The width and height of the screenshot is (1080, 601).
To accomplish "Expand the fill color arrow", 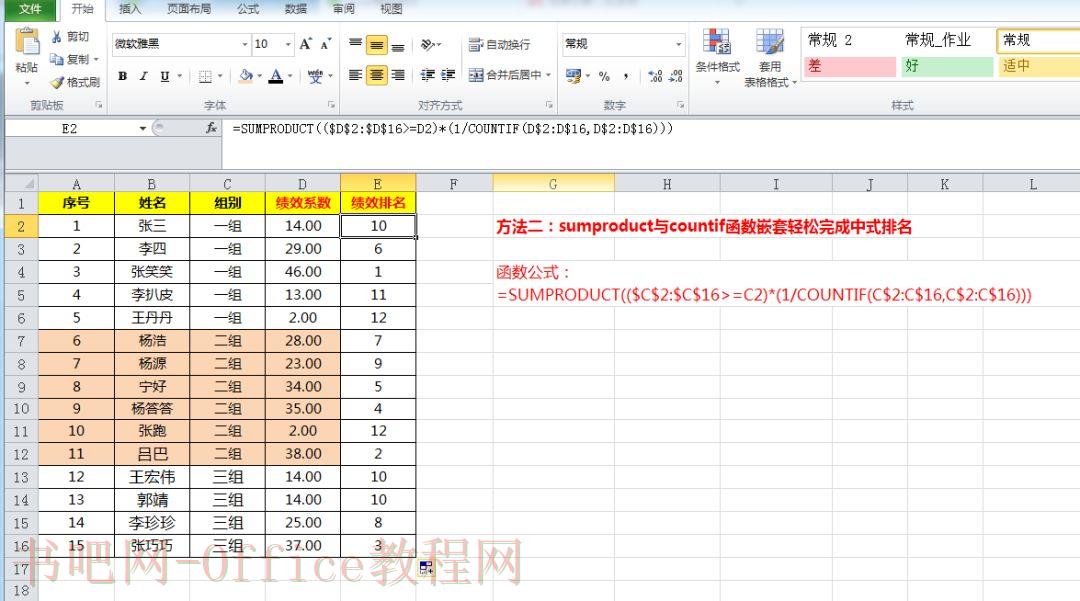I will (260, 76).
